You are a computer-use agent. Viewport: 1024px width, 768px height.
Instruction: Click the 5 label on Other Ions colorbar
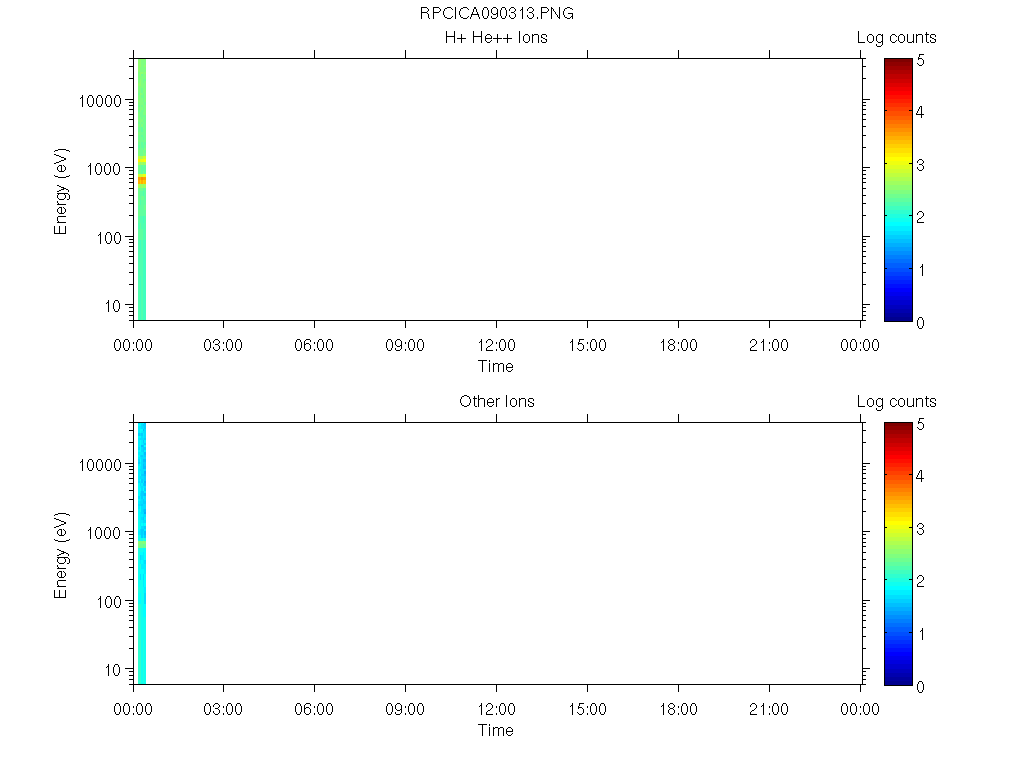920,424
